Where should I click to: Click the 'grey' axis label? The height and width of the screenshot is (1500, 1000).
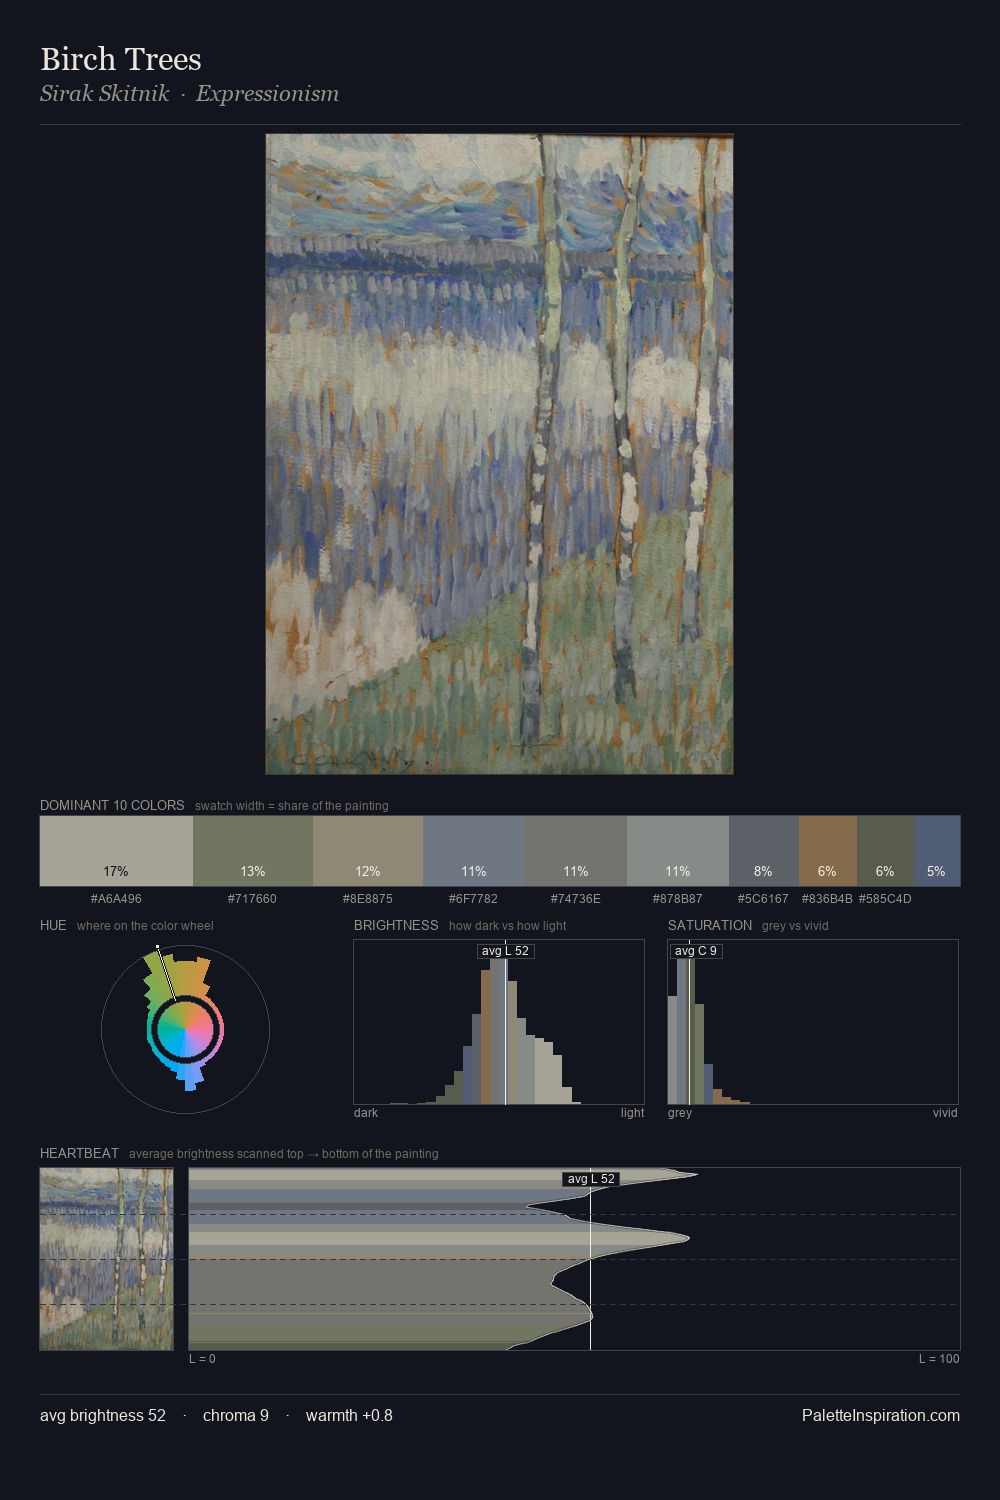[x=680, y=1113]
